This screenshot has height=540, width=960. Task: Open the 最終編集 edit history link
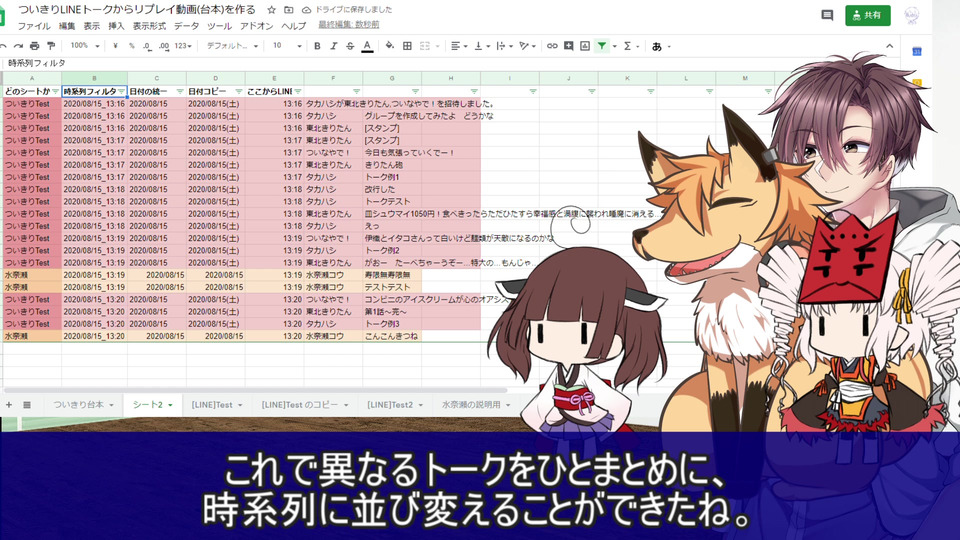(x=349, y=24)
